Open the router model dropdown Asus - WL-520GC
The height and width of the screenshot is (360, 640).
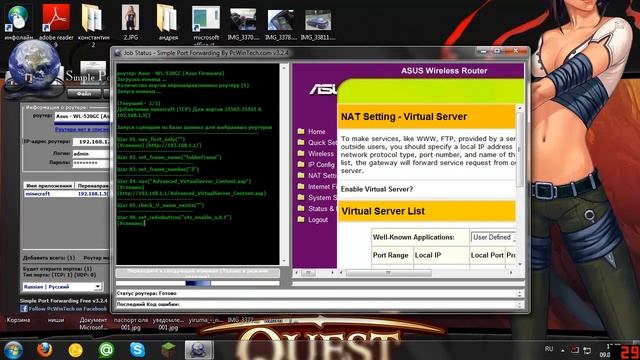[82, 116]
